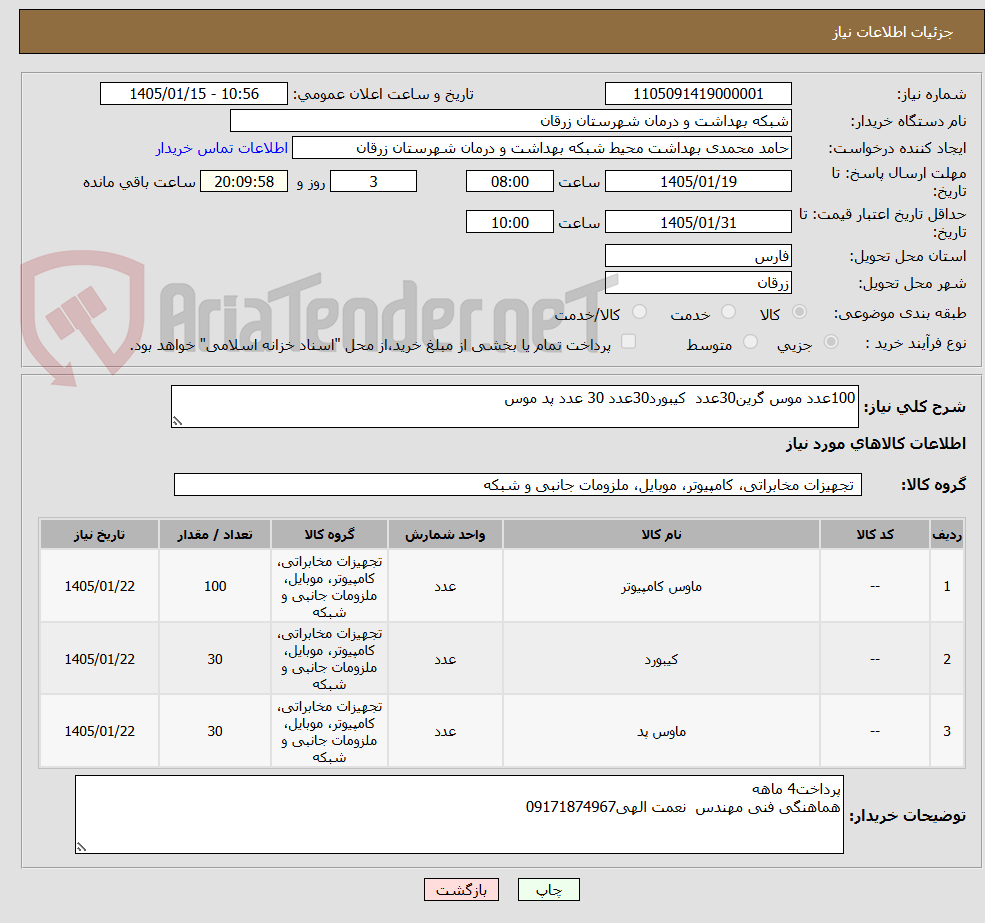Click the ایجاد کننده درخواست field
The image size is (985, 923).
click(541, 148)
